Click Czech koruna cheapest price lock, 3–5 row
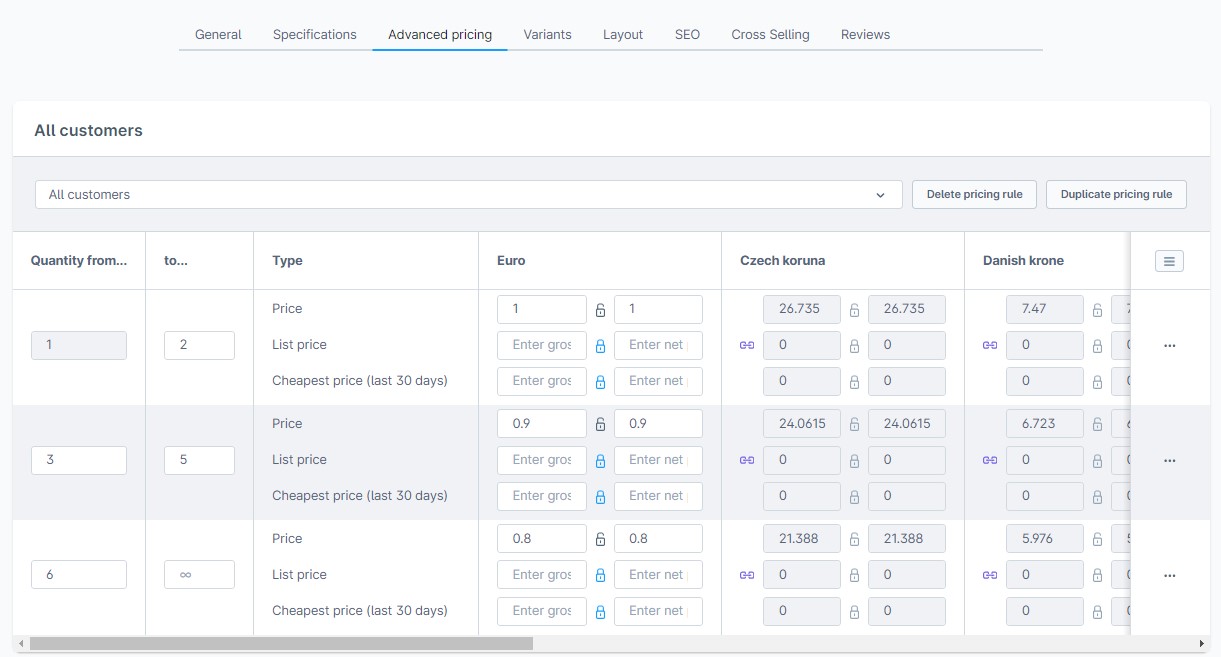The height and width of the screenshot is (657, 1221). pos(854,497)
